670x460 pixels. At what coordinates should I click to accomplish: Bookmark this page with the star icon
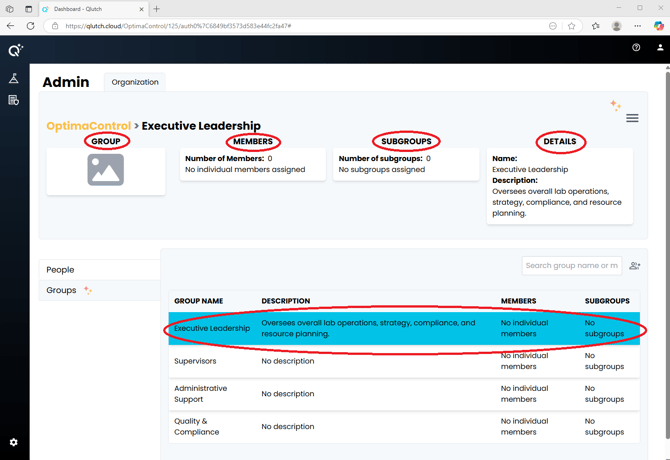tap(571, 26)
